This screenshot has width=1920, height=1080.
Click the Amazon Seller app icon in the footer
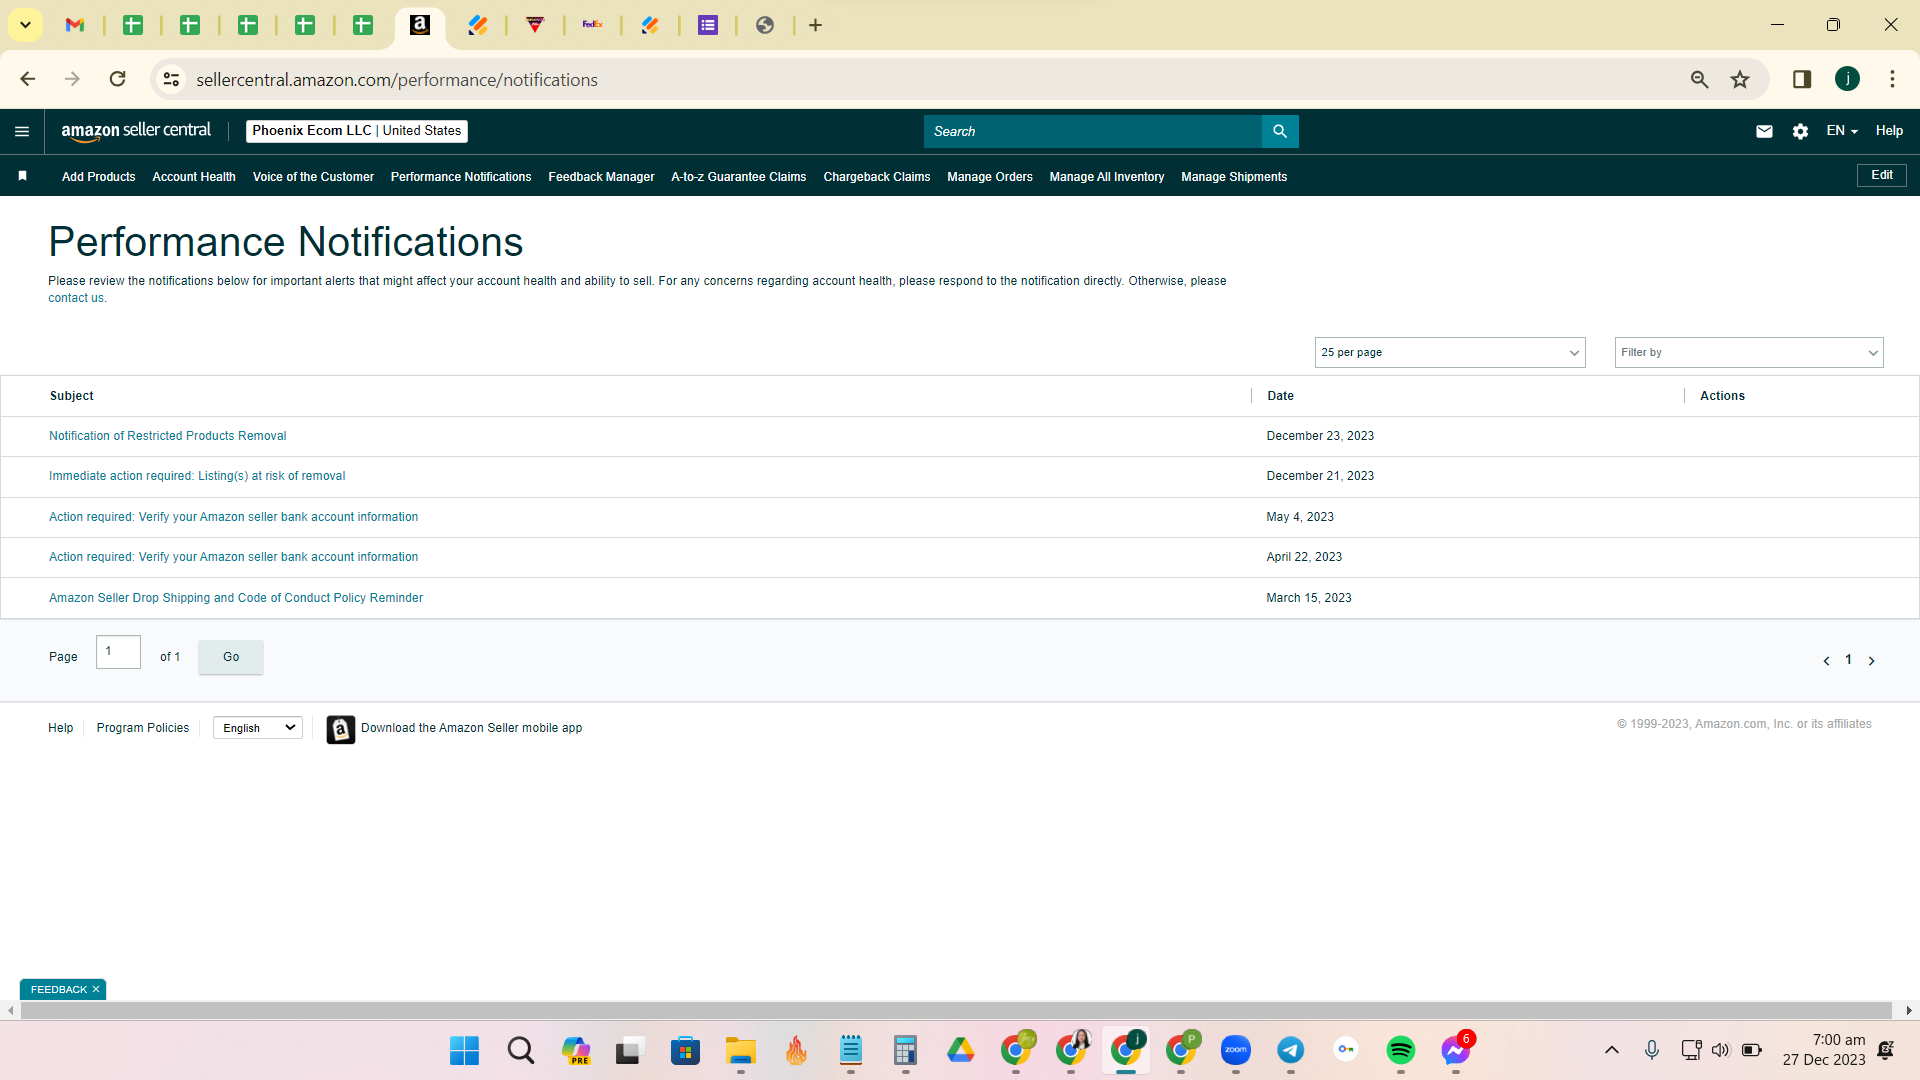pyautogui.click(x=341, y=729)
